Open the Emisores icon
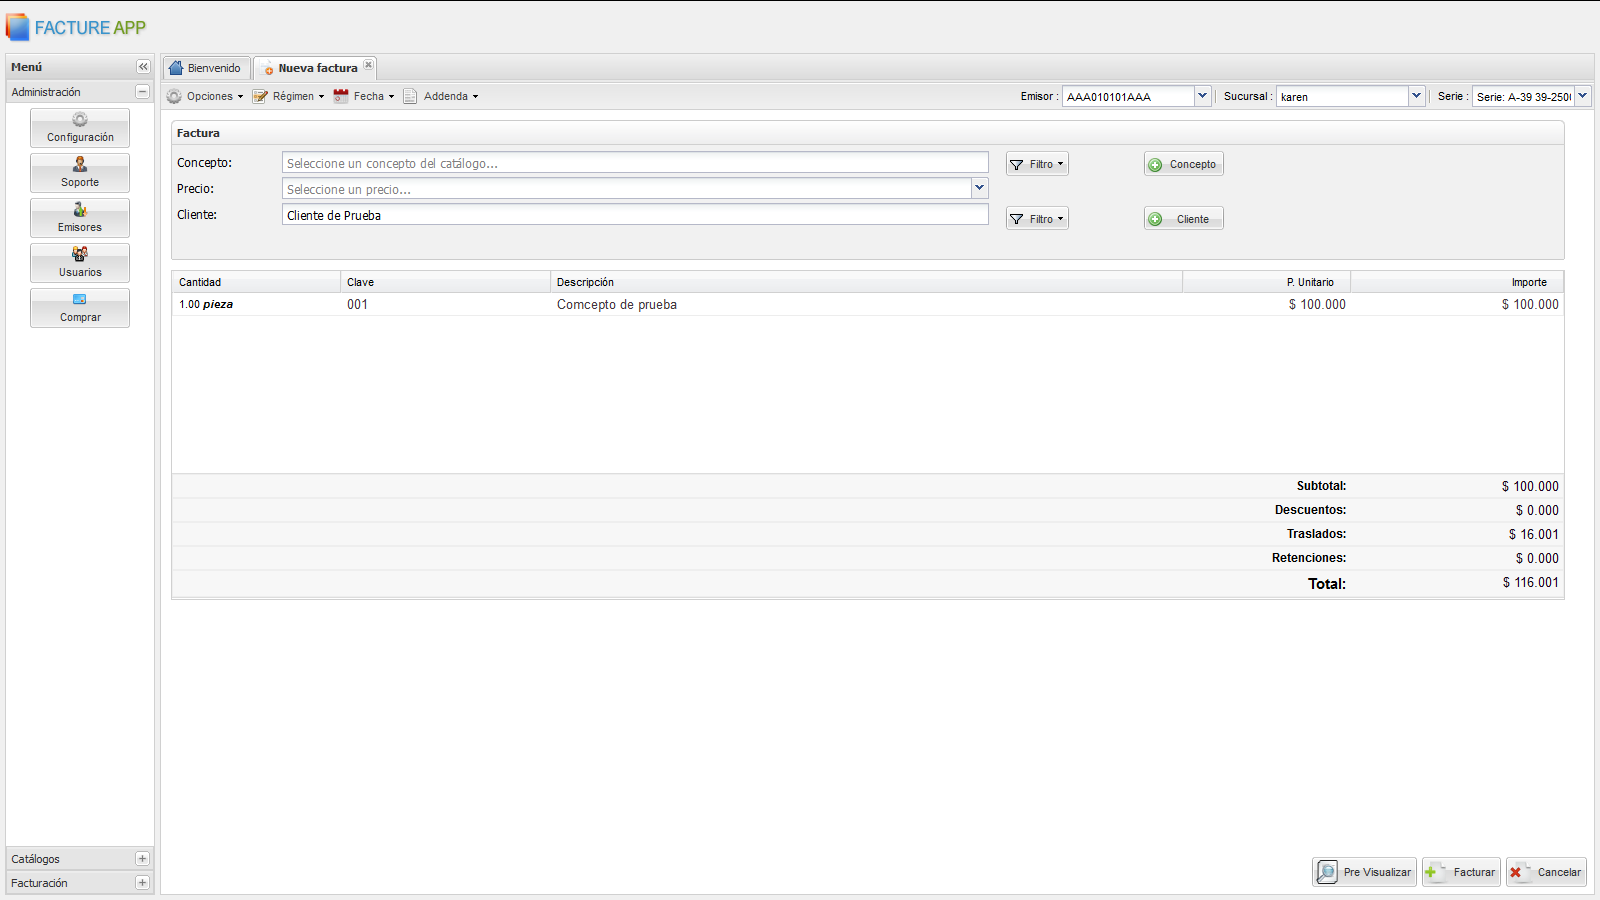Image resolution: width=1600 pixels, height=900 pixels. click(80, 218)
